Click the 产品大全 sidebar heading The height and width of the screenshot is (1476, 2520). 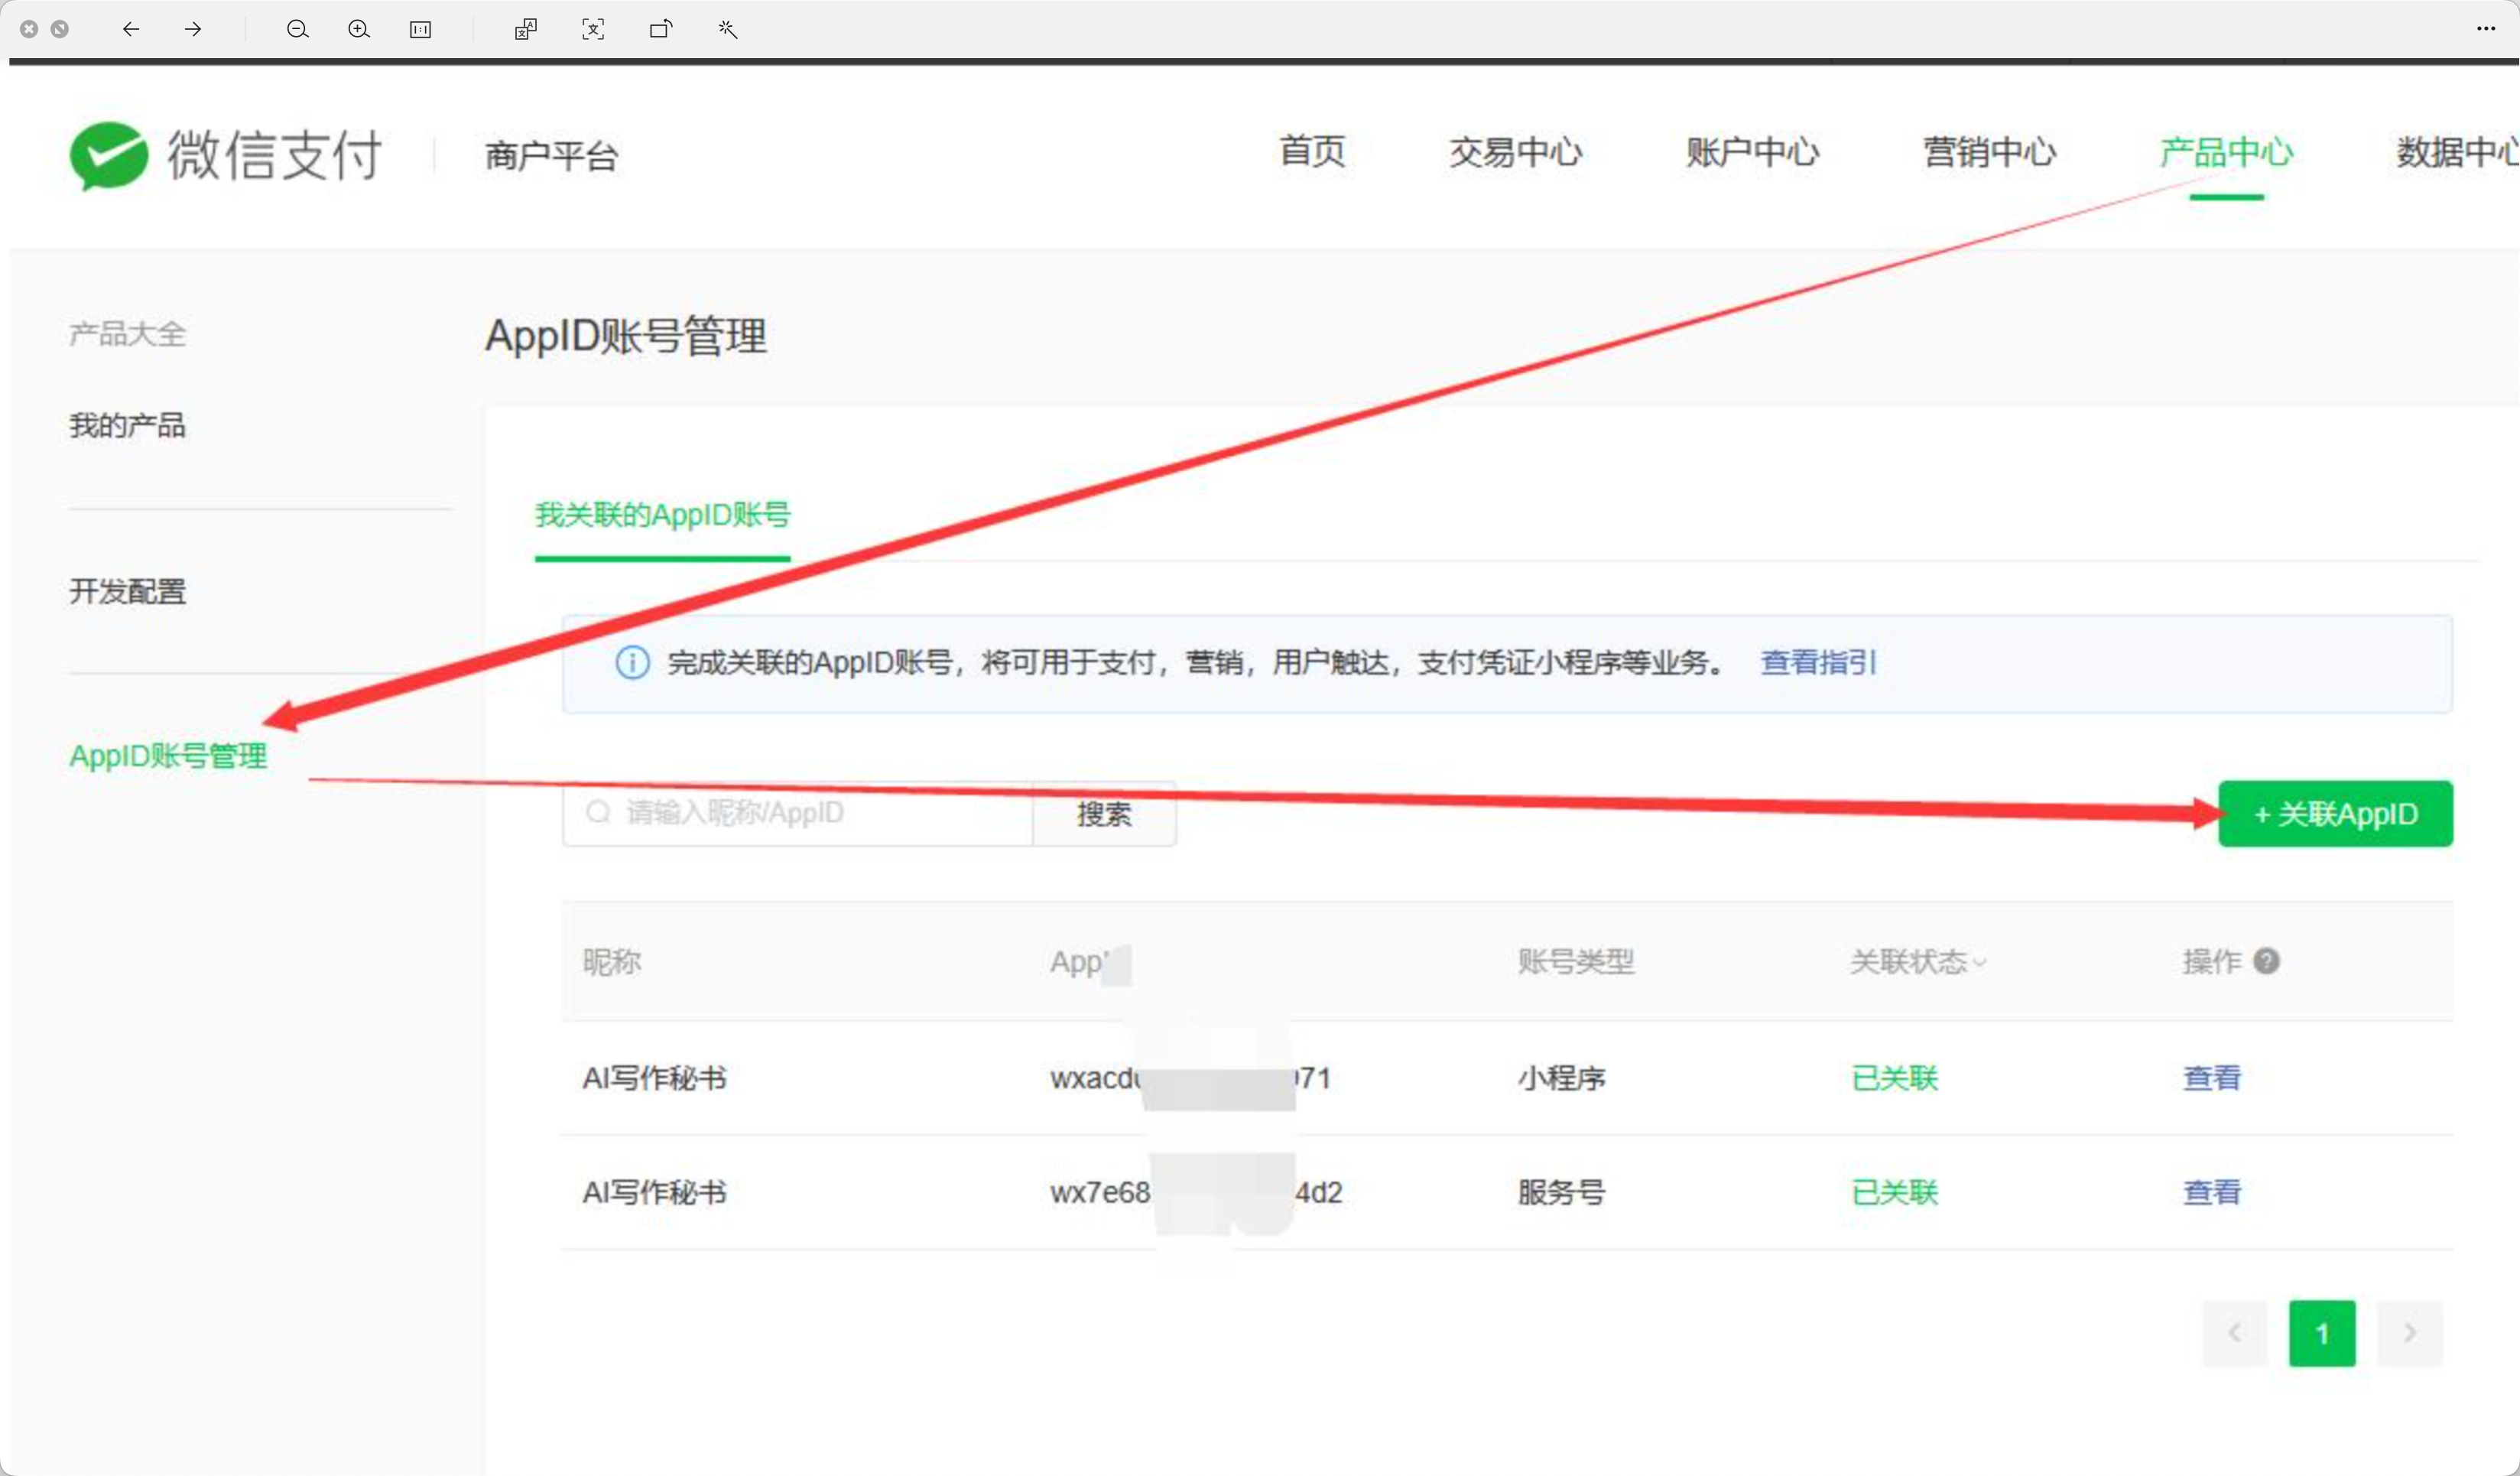tap(127, 334)
